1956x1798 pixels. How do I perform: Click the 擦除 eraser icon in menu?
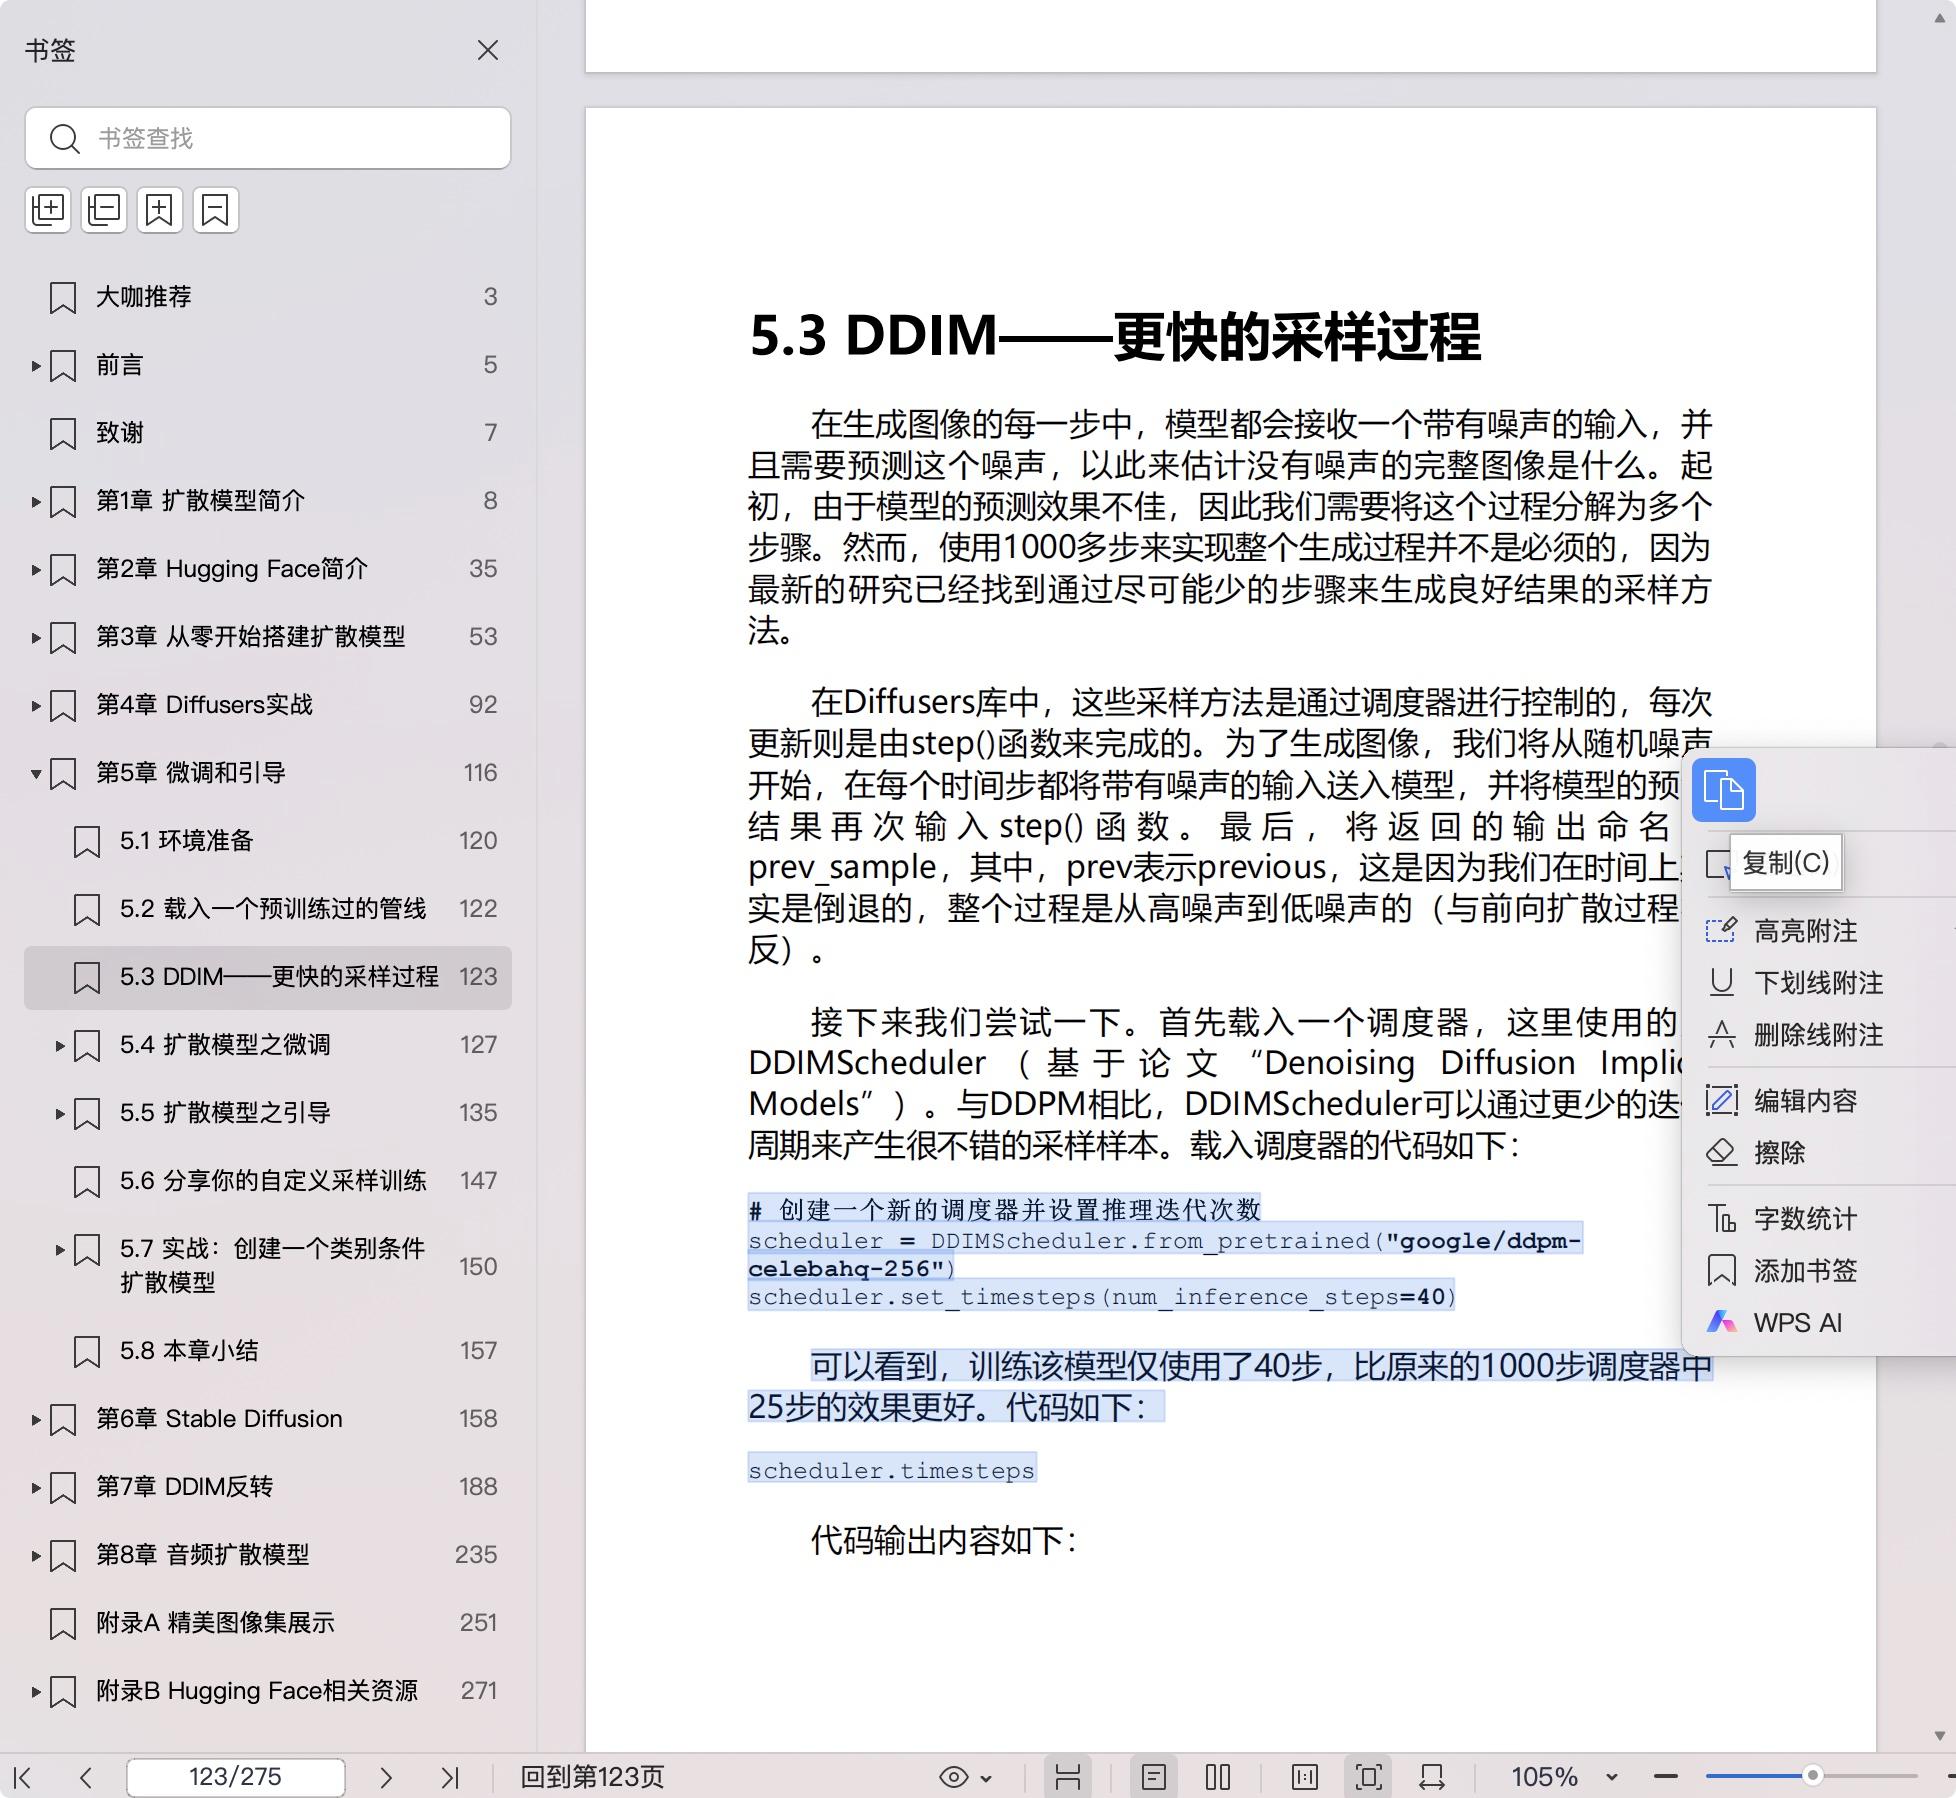tap(1721, 1152)
